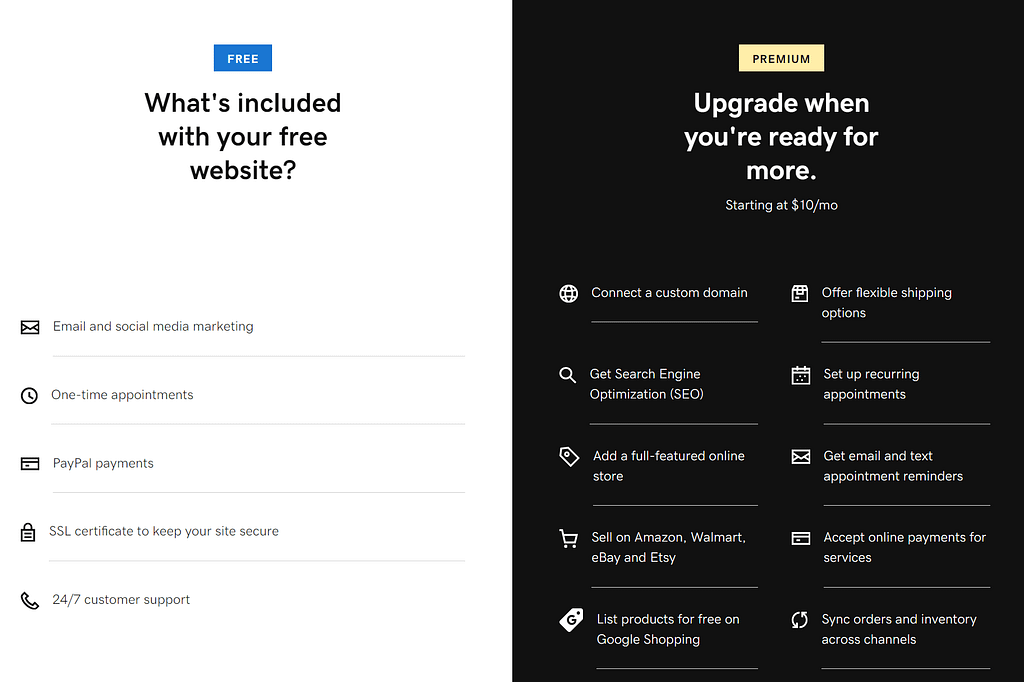
Task: Click the blue FREE badge
Action: pyautogui.click(x=243, y=58)
